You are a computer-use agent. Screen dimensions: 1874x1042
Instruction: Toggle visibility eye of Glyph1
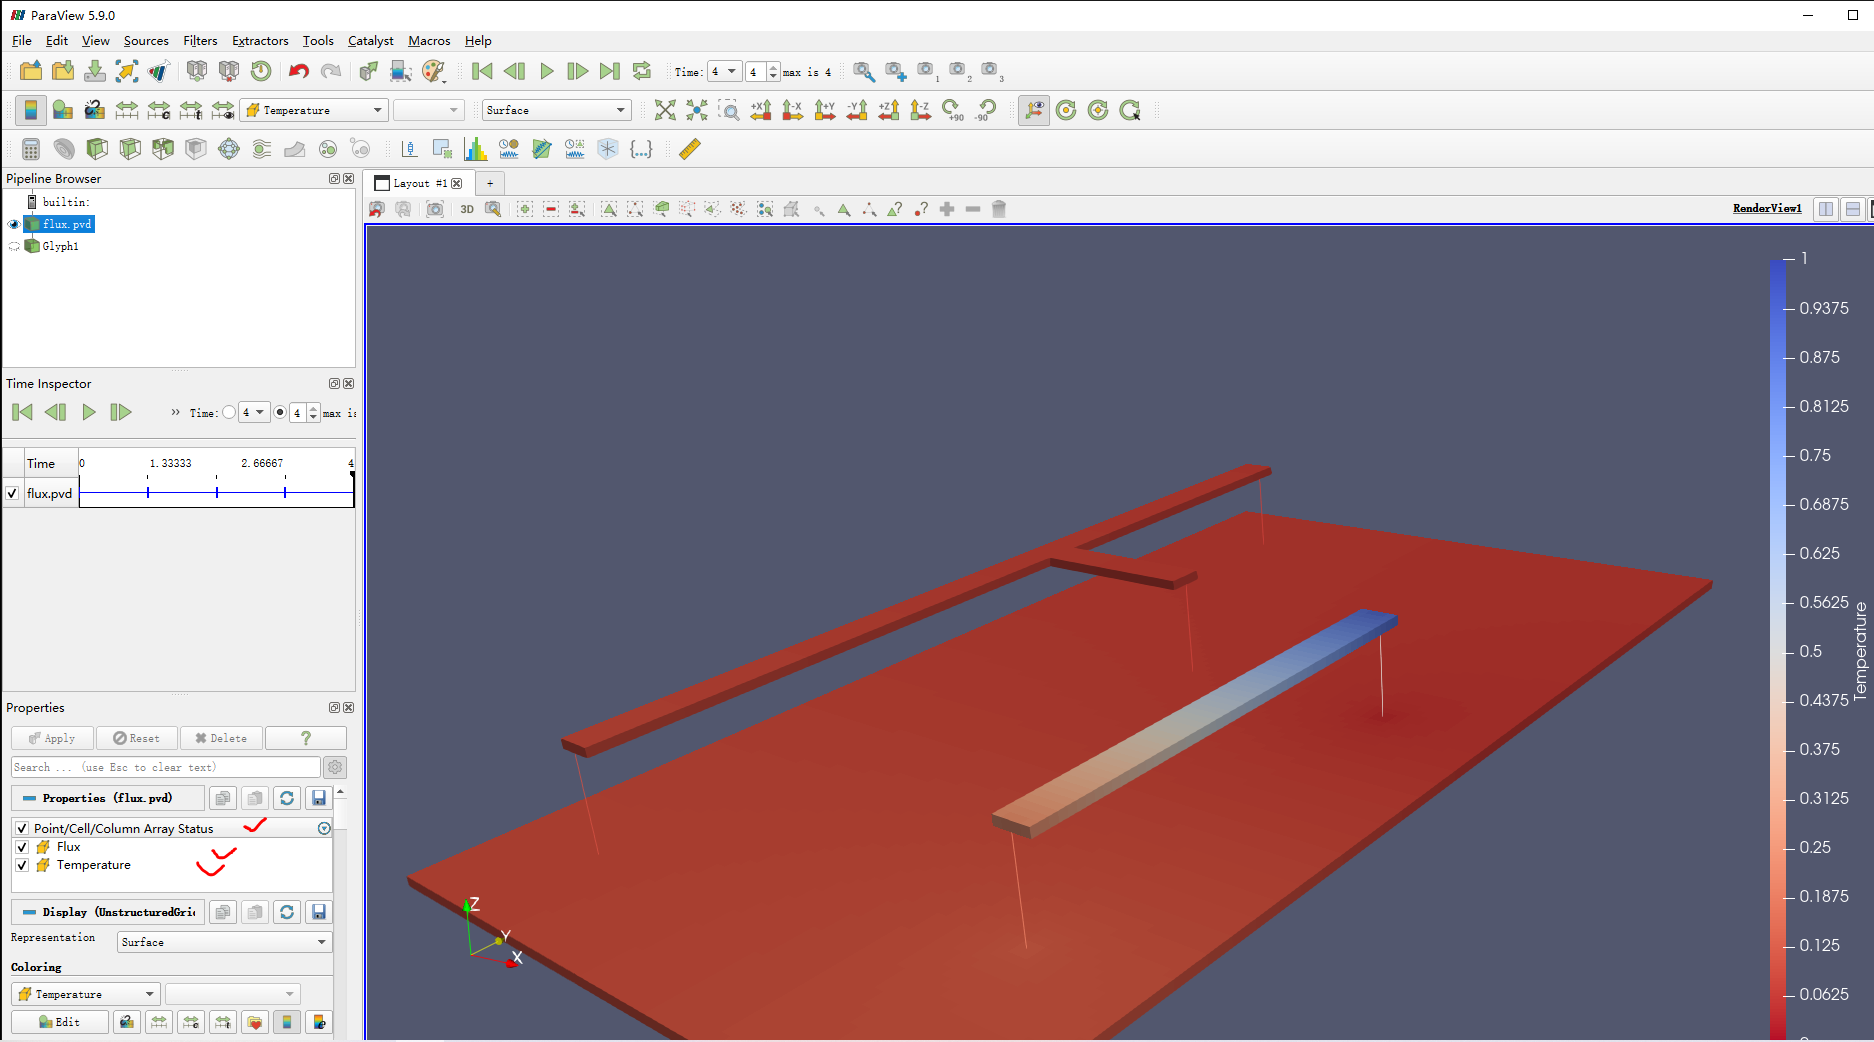[x=14, y=246]
